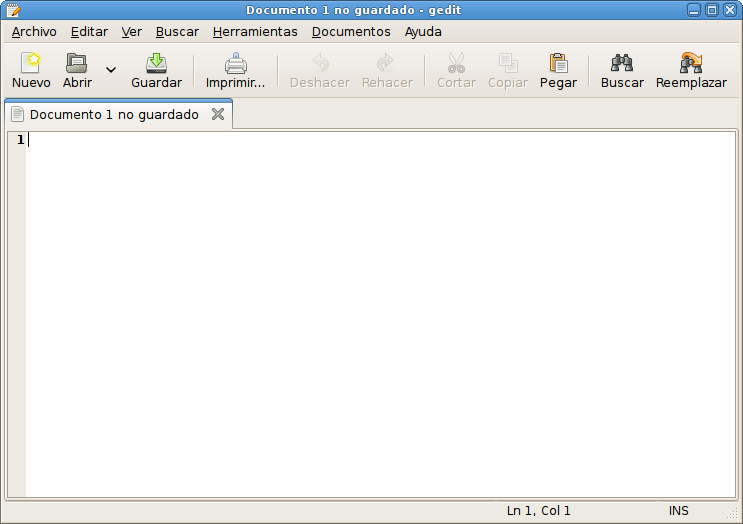
Task: Click the Deshacer undo arrow
Action: point(320,70)
